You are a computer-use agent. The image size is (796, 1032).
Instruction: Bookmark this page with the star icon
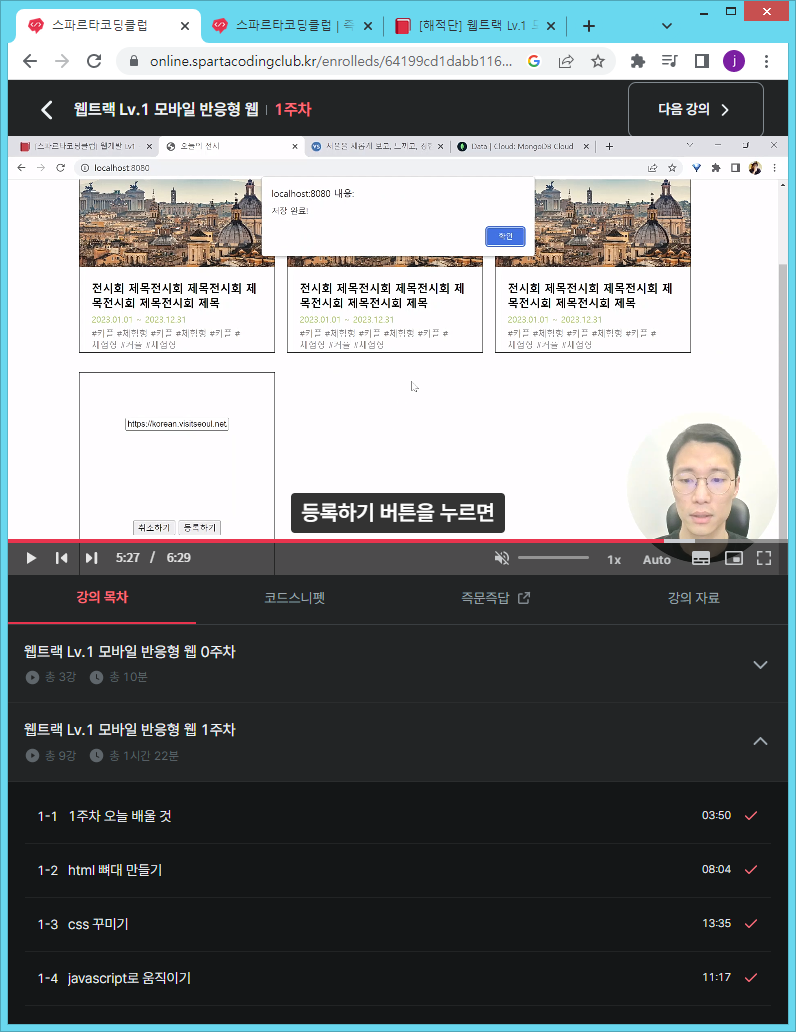click(597, 61)
